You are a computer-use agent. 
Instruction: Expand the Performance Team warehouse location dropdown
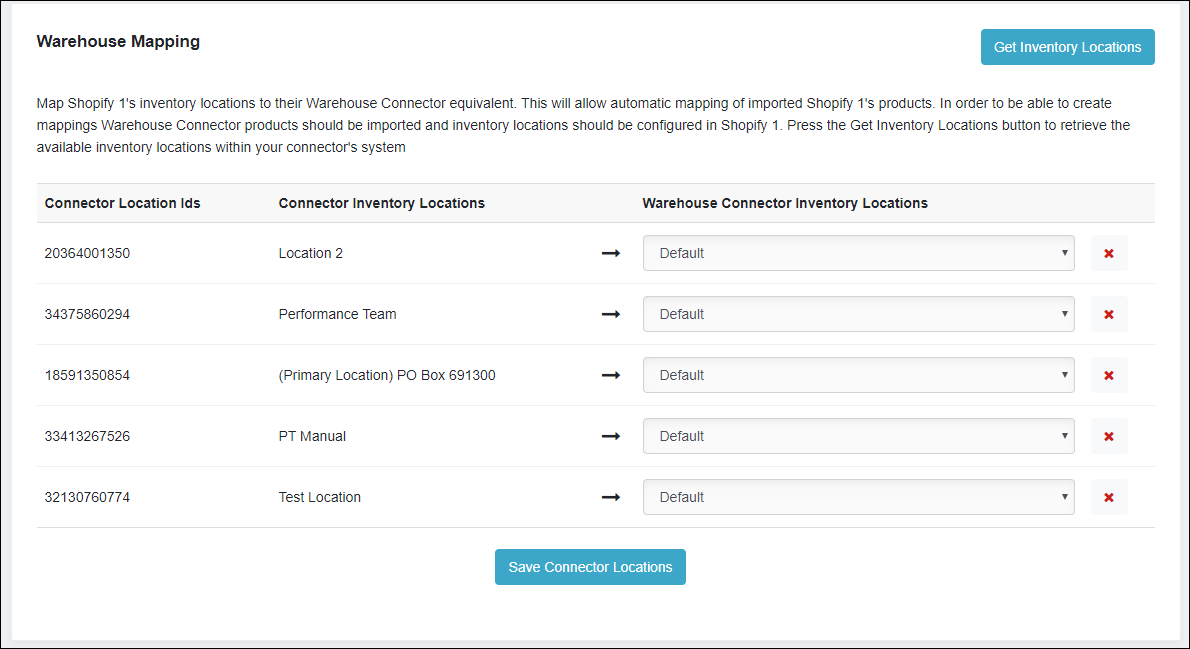coord(858,315)
